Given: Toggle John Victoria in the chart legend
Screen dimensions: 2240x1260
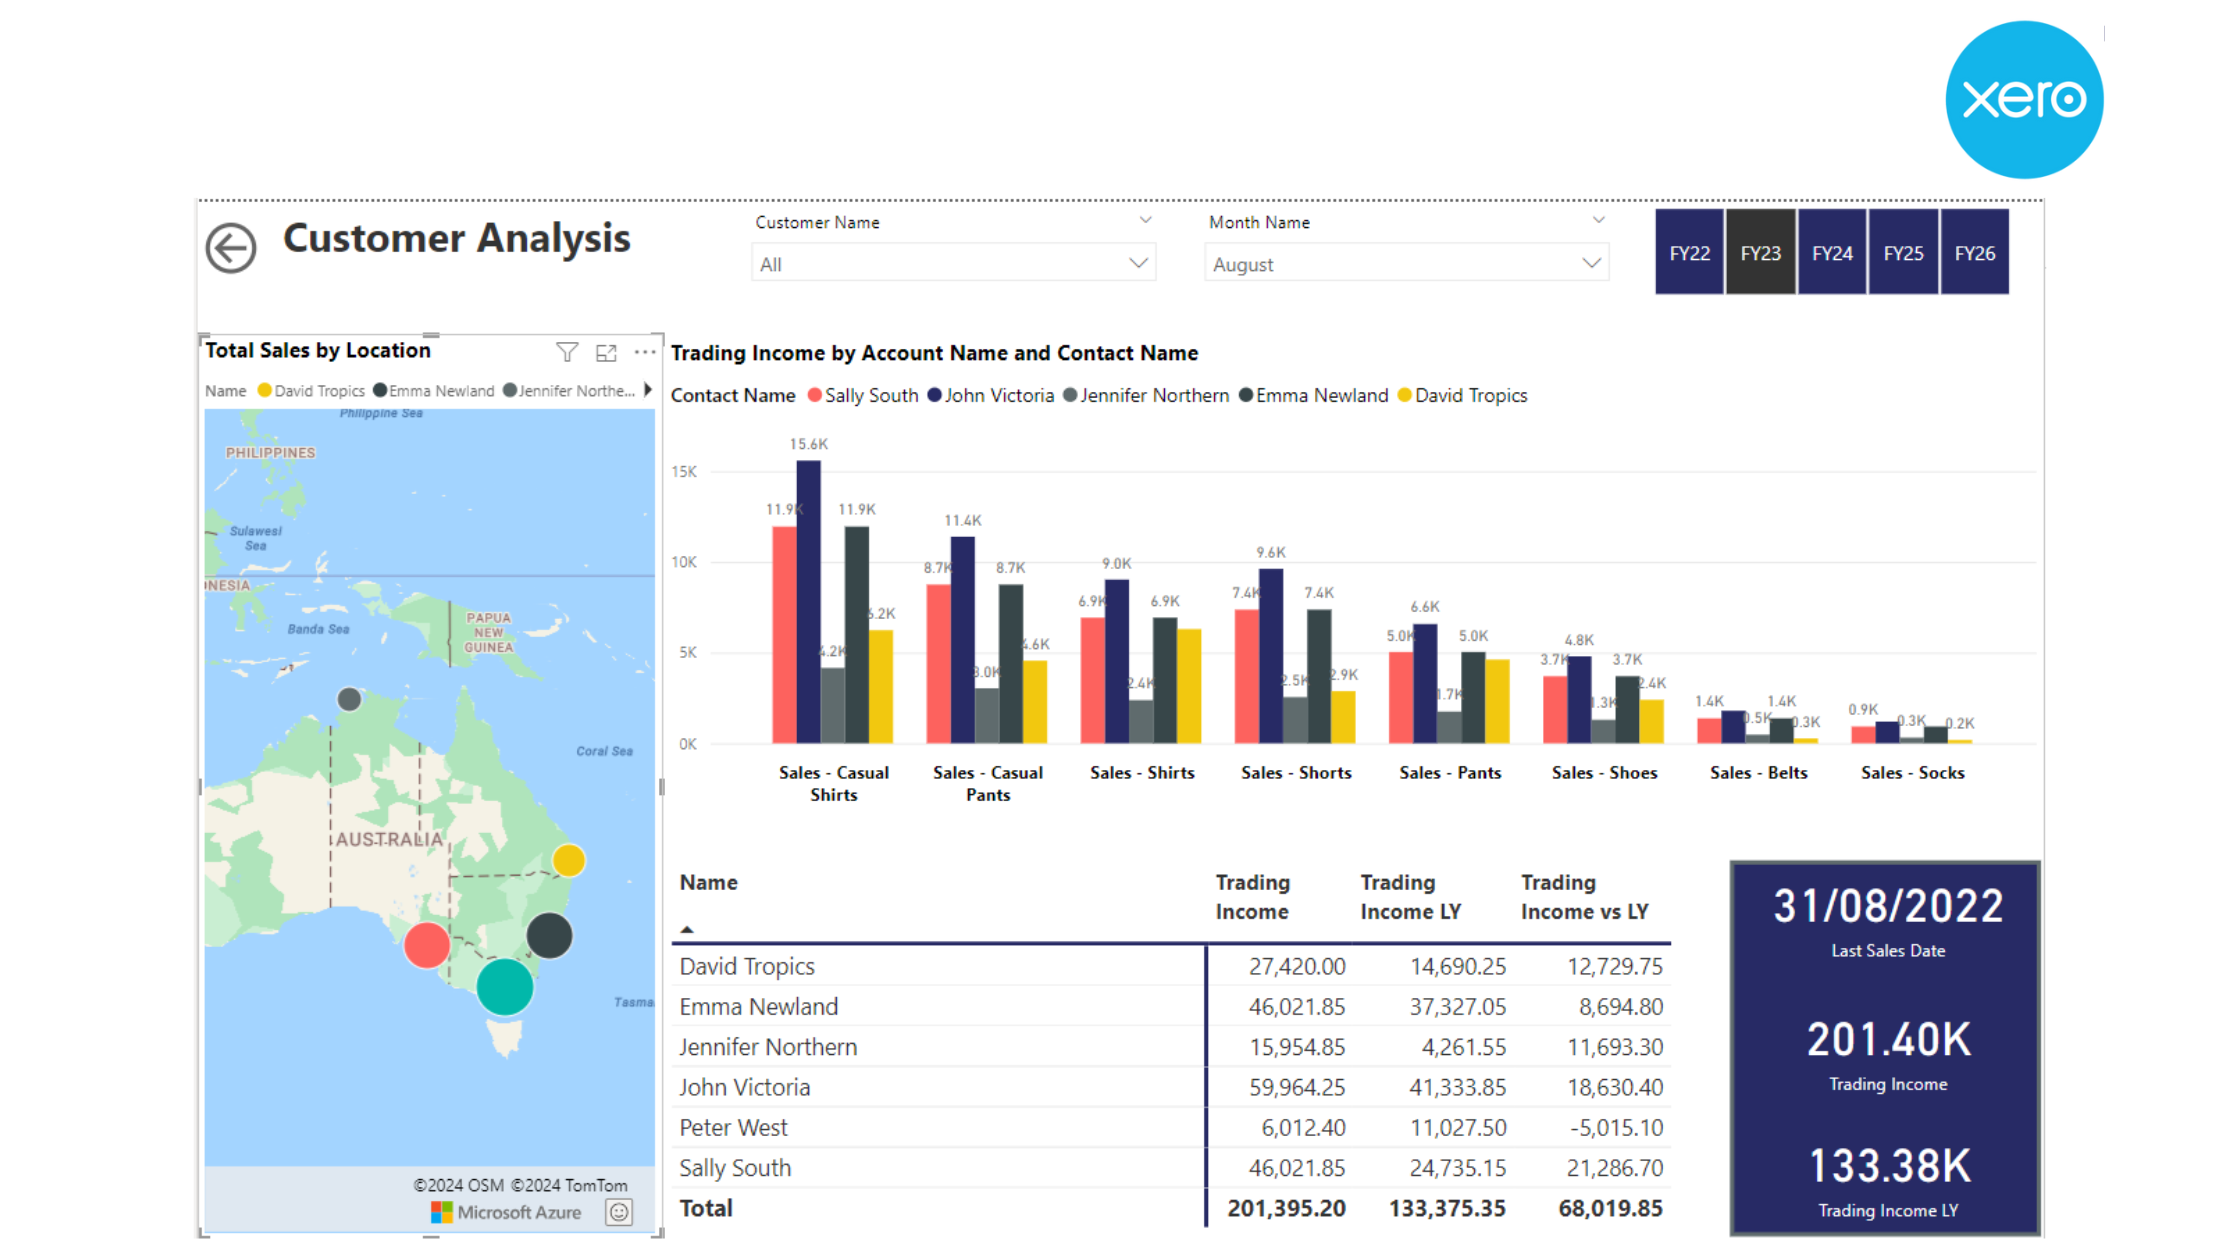Looking at the screenshot, I should (999, 396).
